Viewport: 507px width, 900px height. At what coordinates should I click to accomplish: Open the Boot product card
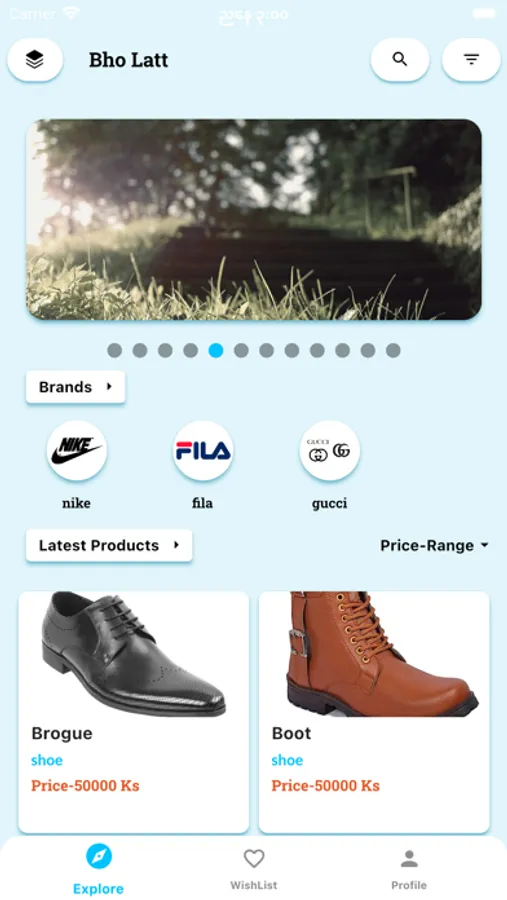click(x=374, y=712)
